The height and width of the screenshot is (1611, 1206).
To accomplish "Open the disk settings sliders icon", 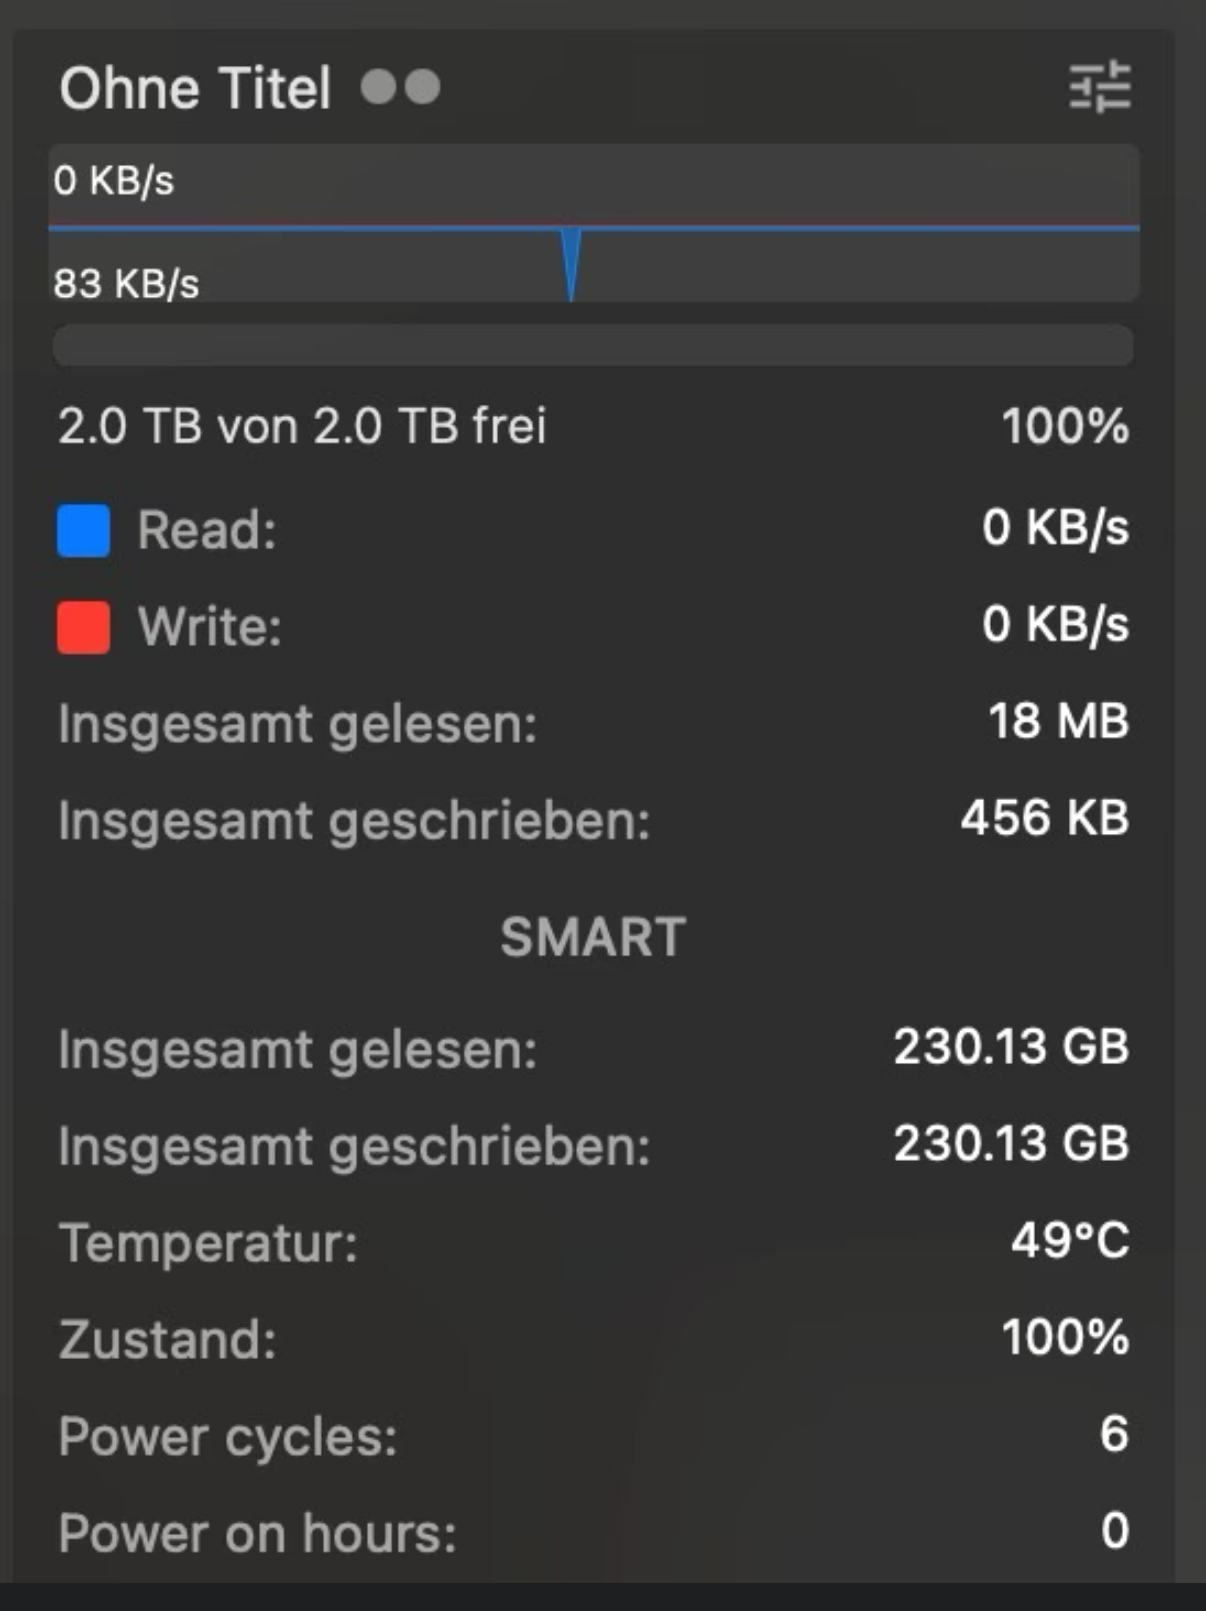I will coord(1099,87).
